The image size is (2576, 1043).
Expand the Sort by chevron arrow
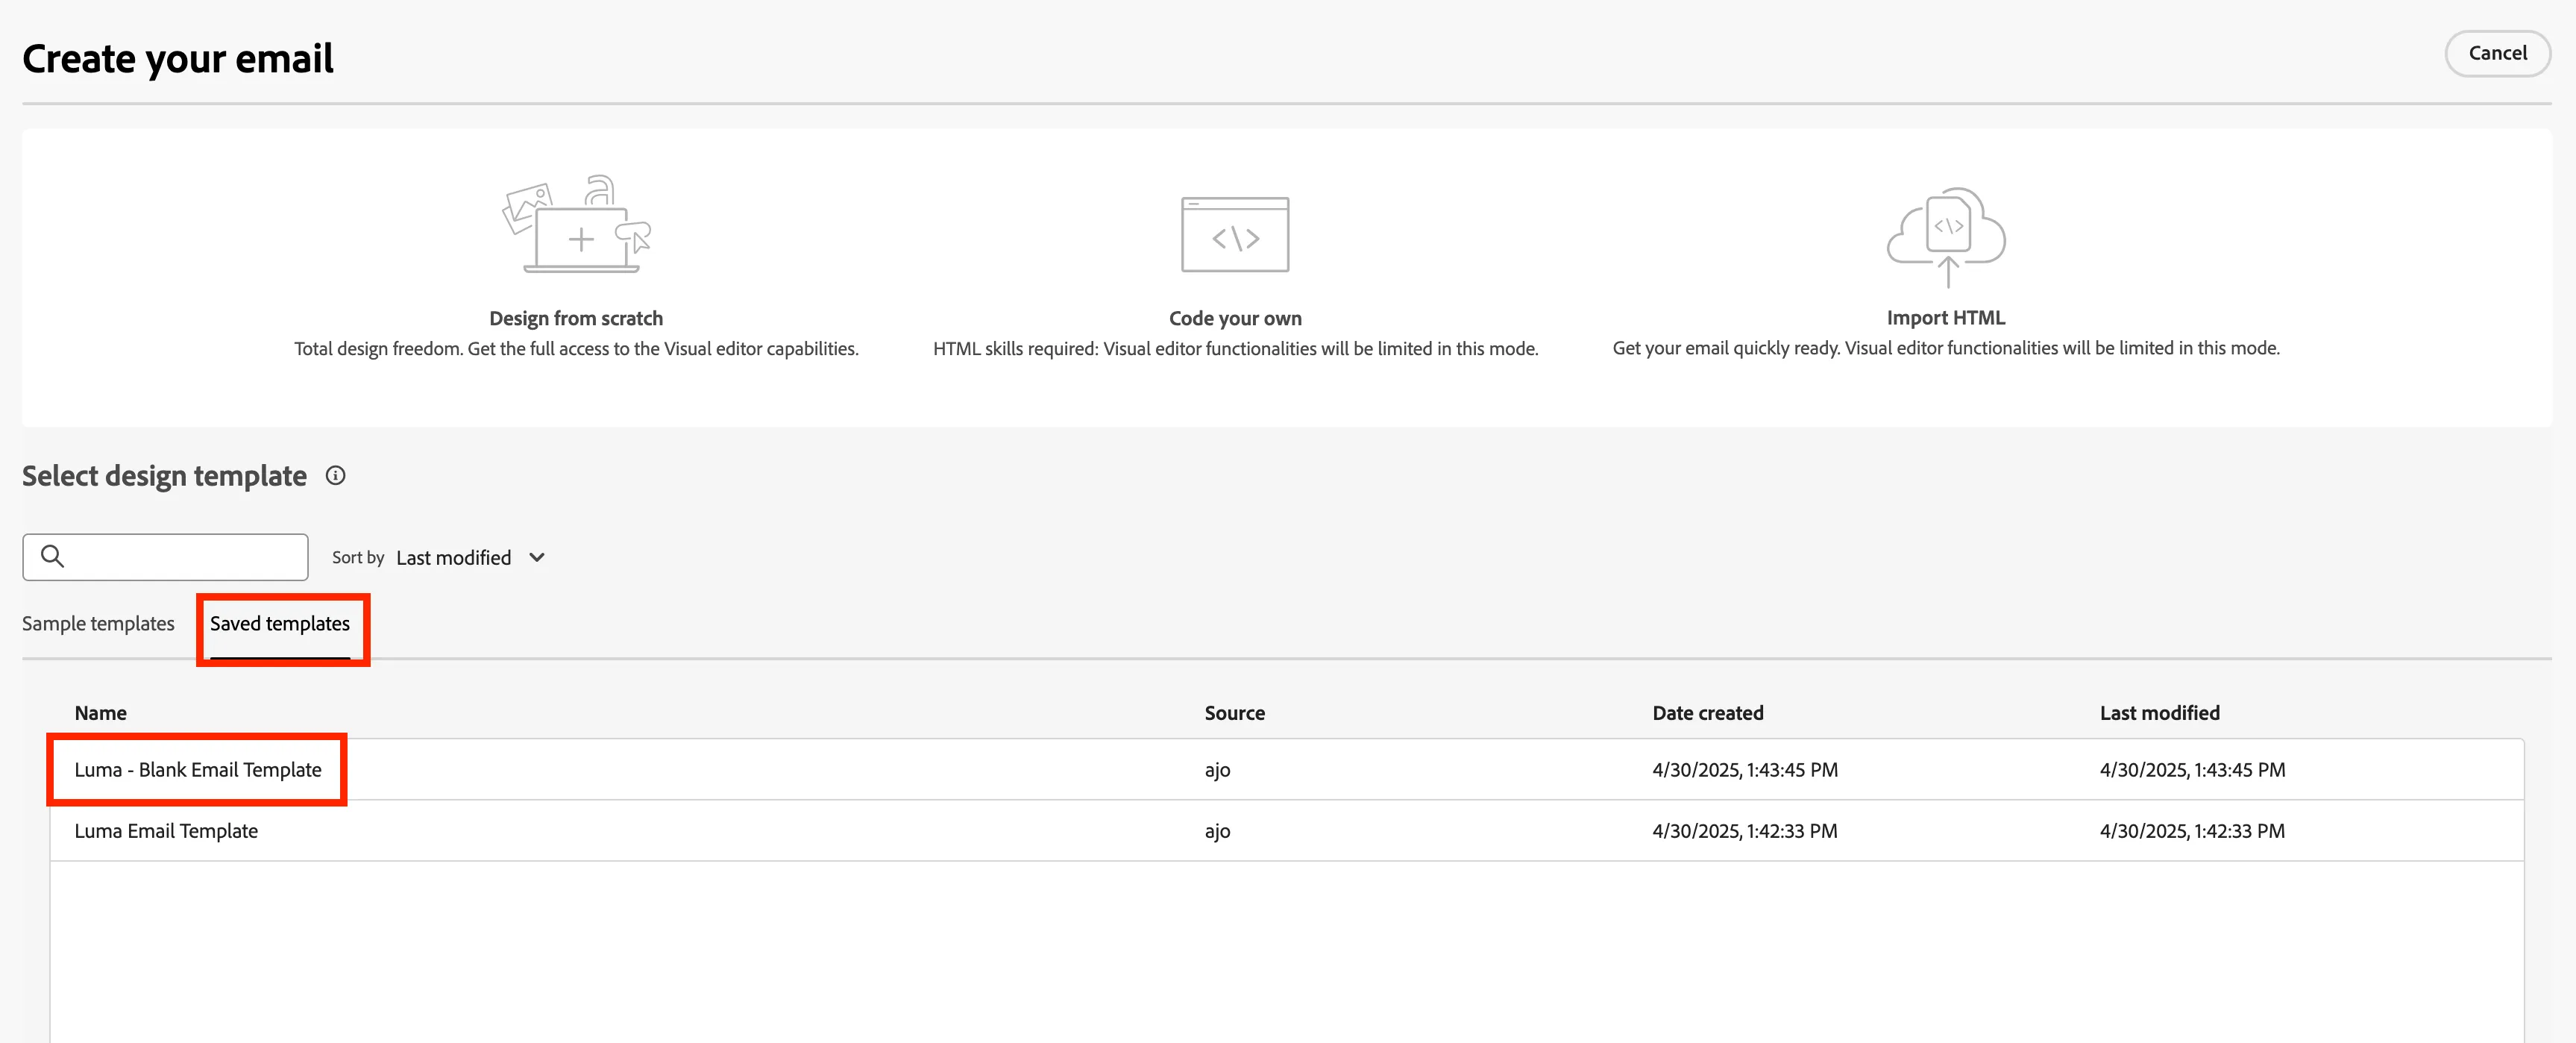(537, 558)
